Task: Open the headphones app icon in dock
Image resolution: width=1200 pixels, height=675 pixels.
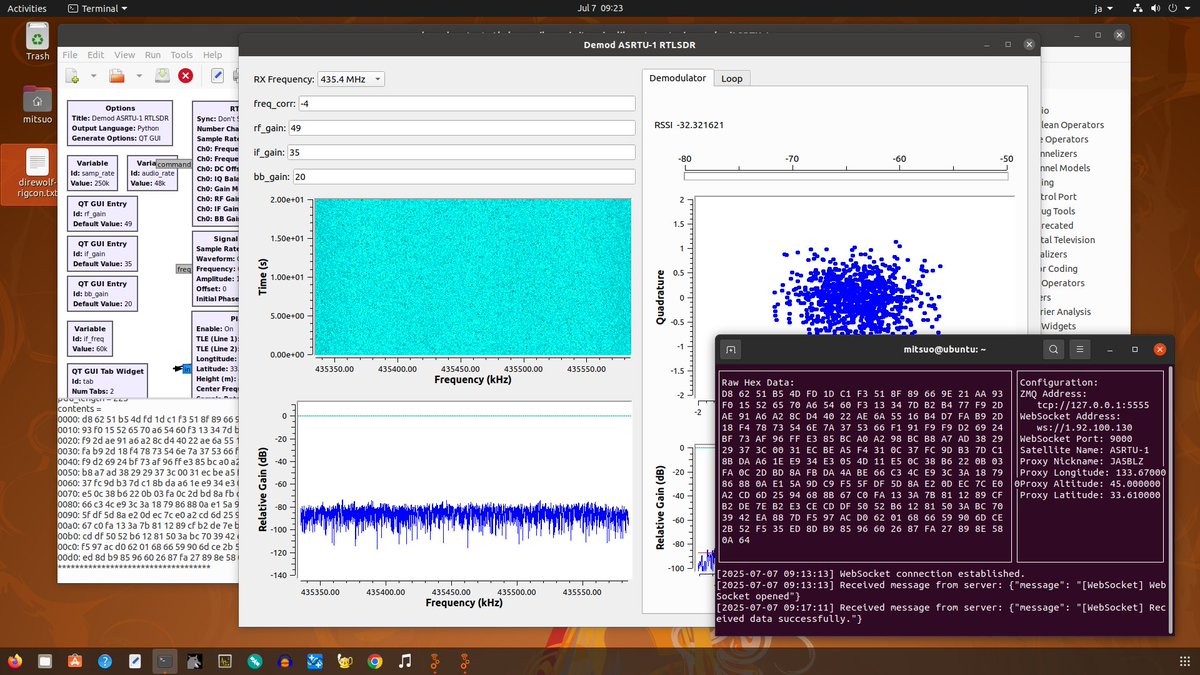Action: coord(285,661)
